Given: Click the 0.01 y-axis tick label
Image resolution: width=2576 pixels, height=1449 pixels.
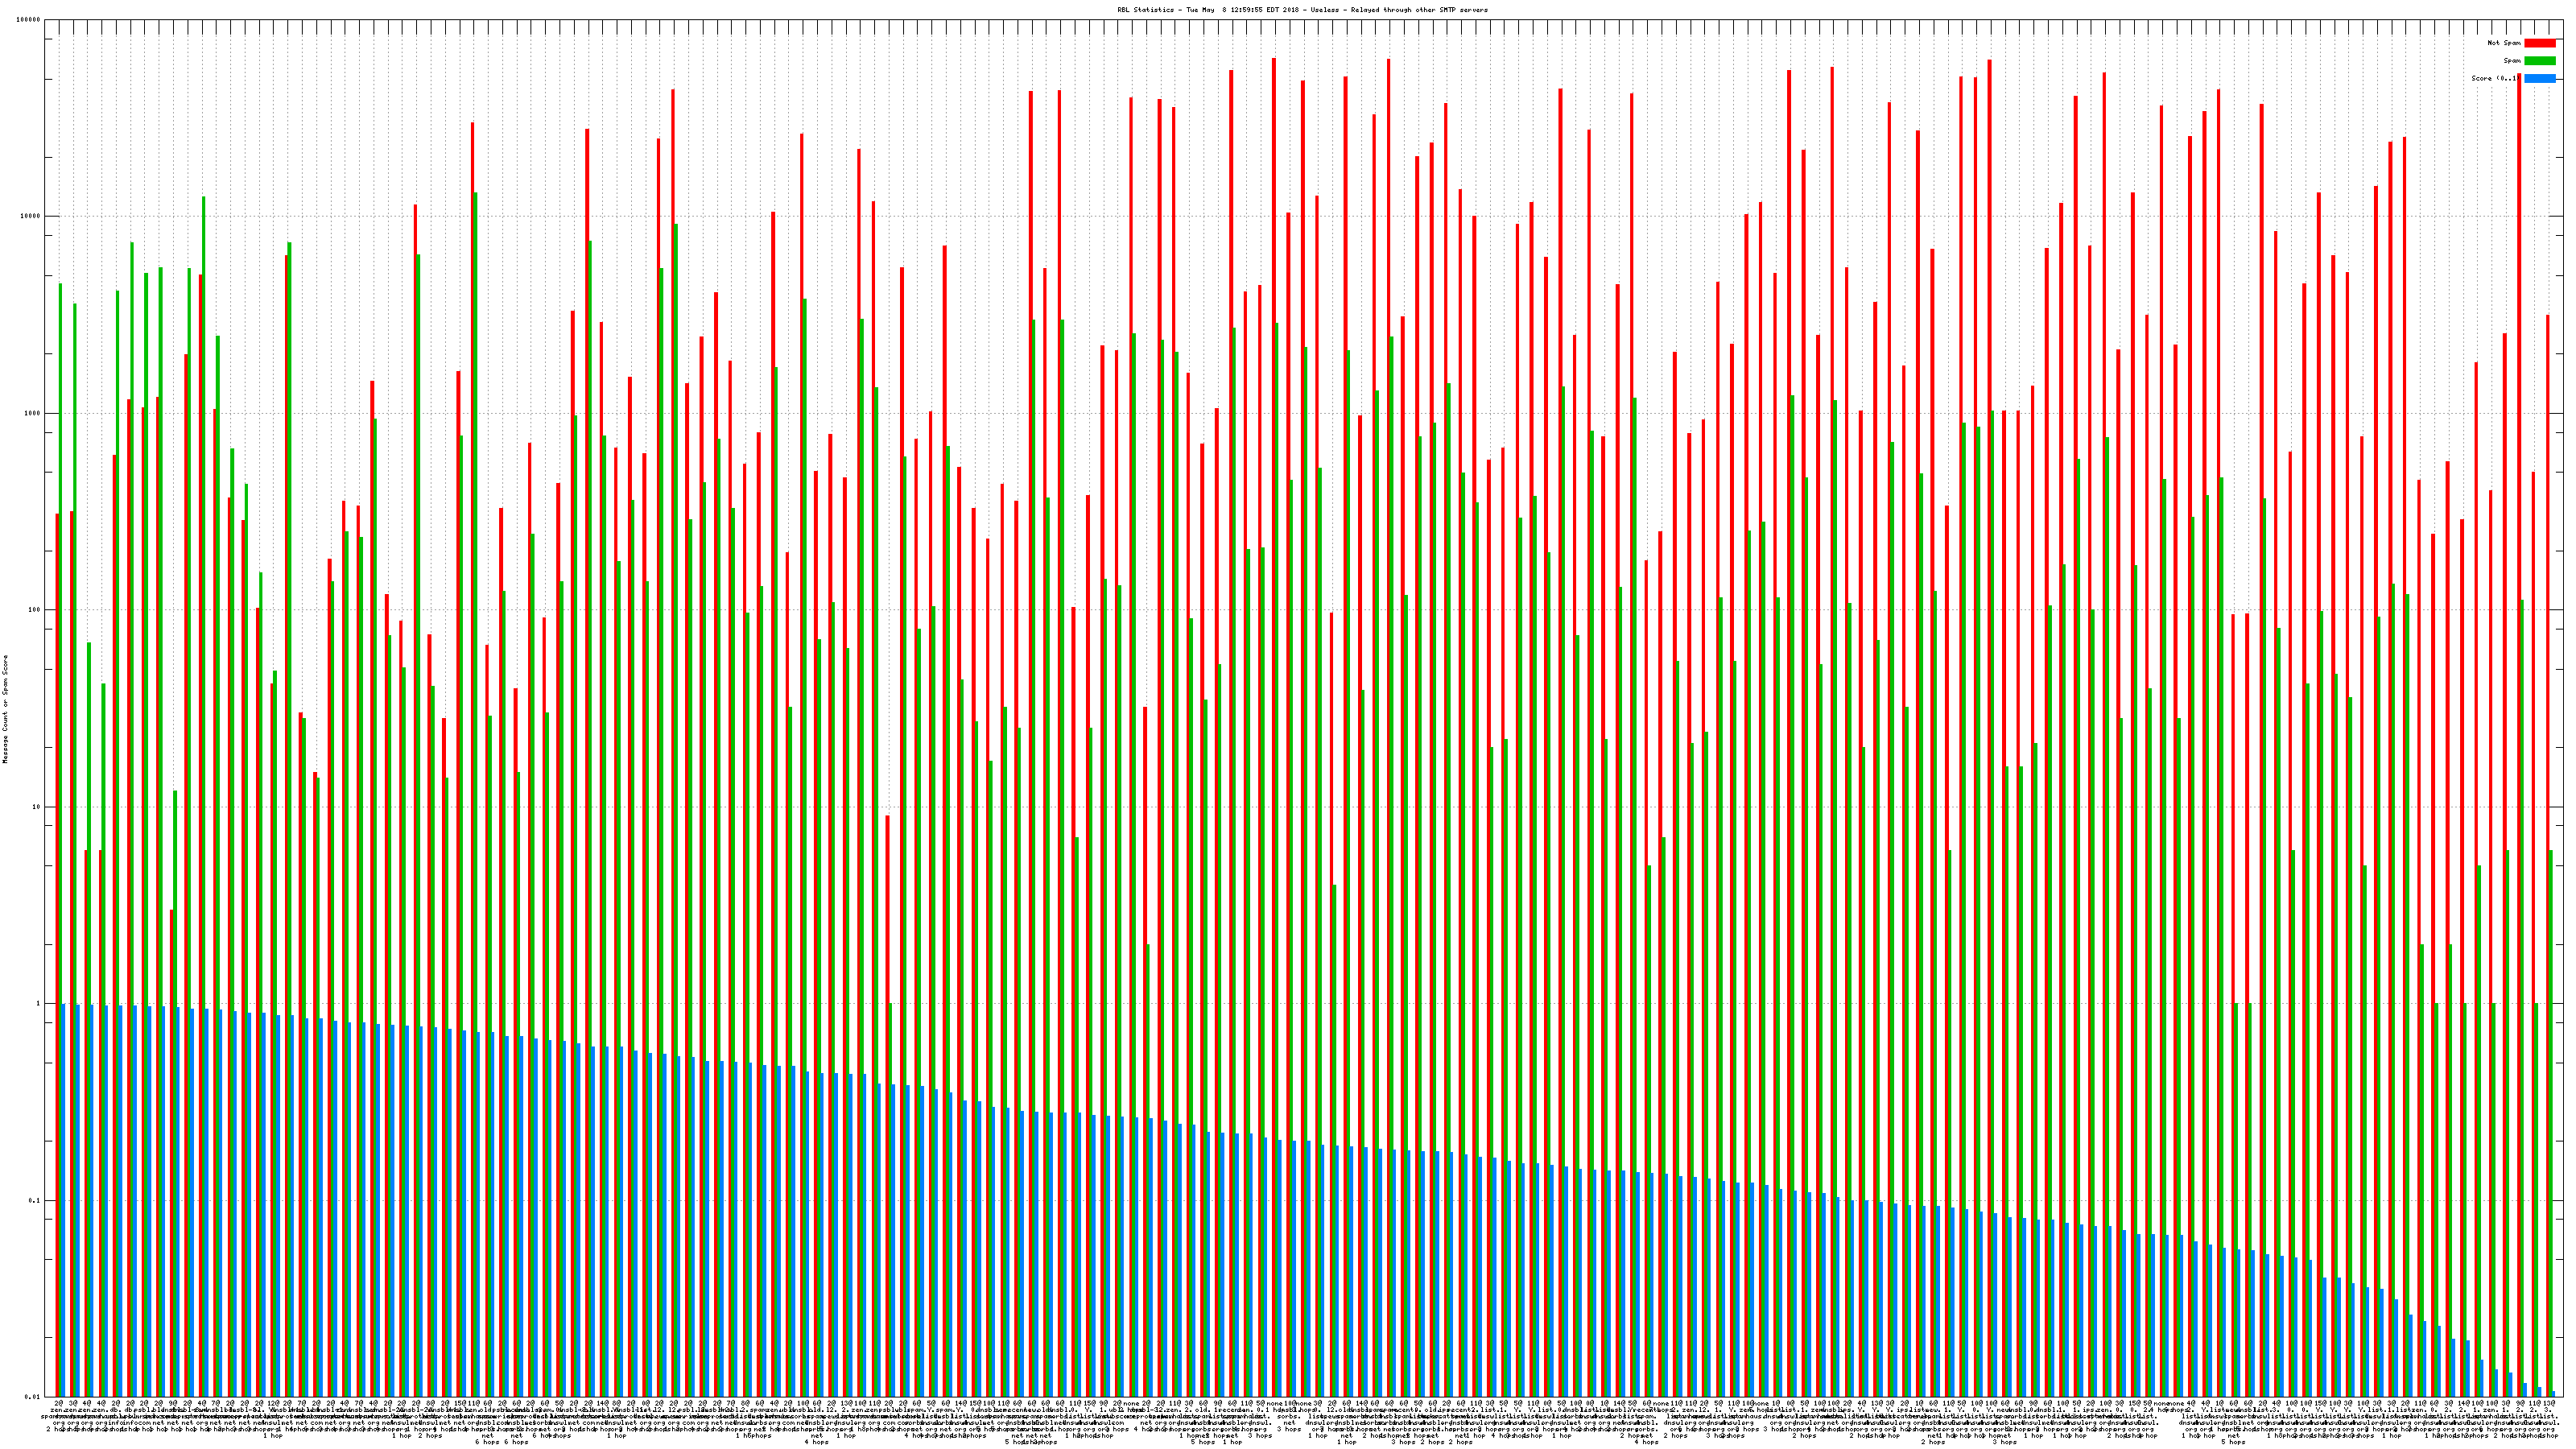Looking at the screenshot, I should click(33, 1397).
